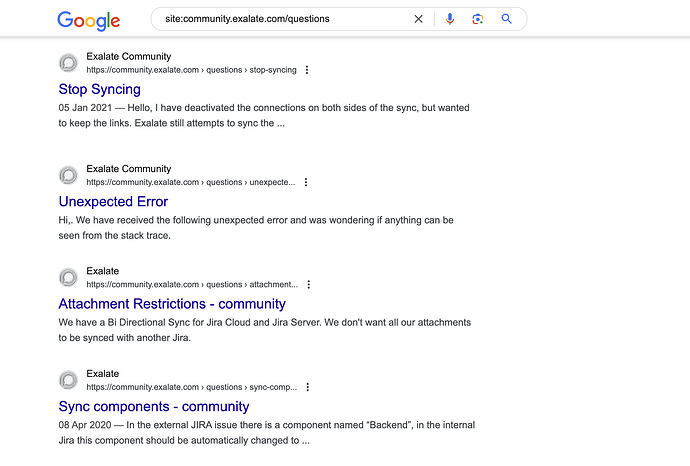Click the questions › sync-comp... breadcrumb URL

click(x=191, y=387)
